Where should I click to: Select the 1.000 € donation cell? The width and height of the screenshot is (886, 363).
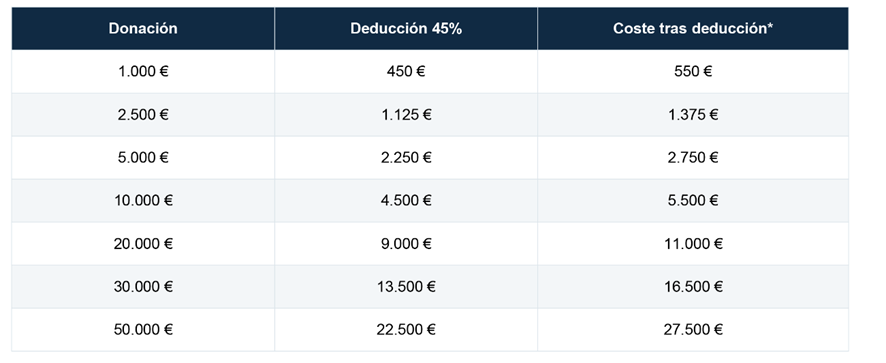pyautogui.click(x=143, y=72)
